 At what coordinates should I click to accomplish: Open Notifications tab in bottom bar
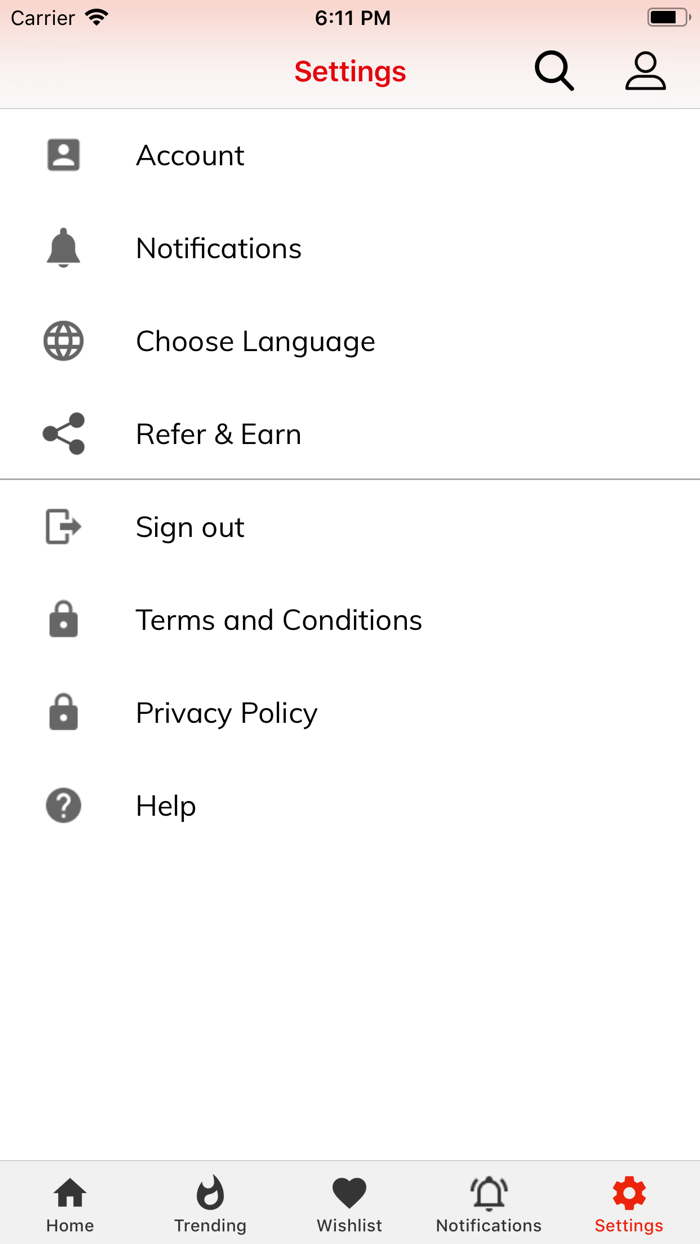(489, 1204)
